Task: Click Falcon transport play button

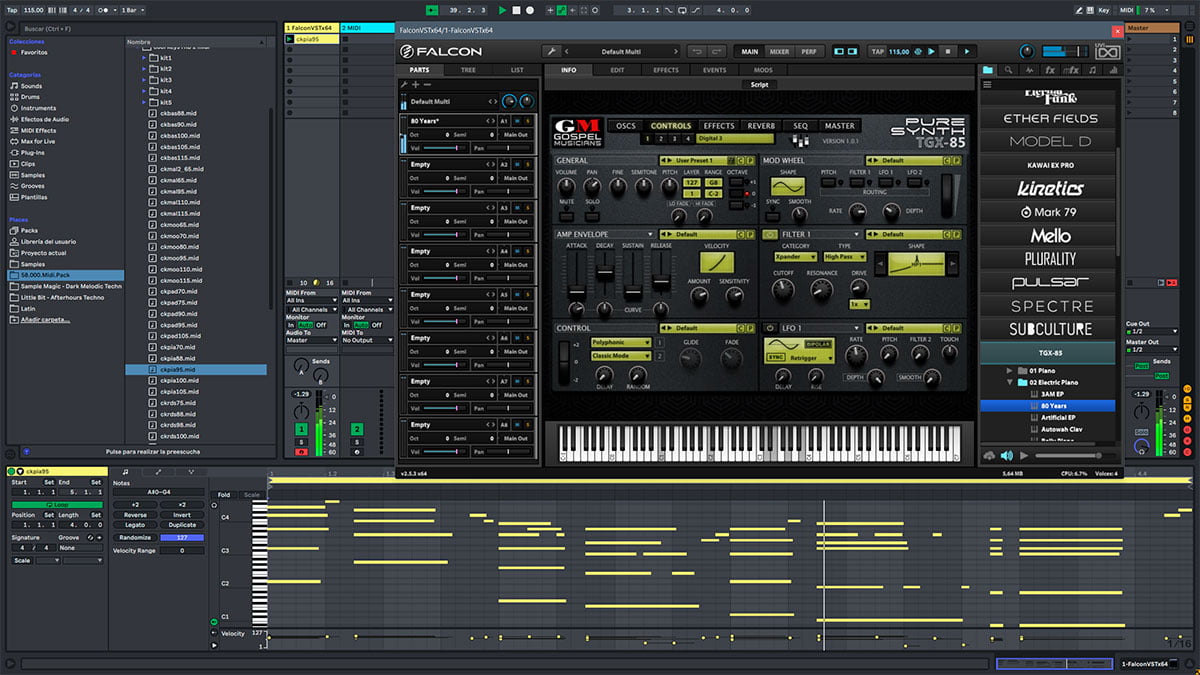Action: coord(966,51)
